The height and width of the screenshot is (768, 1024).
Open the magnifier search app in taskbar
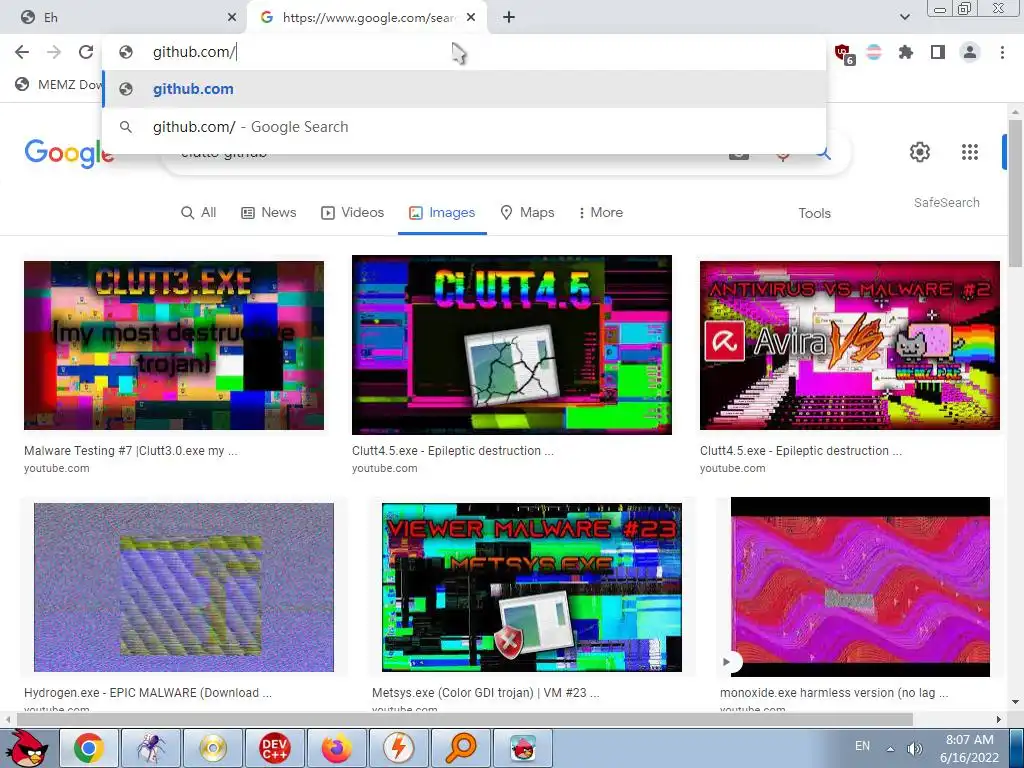(460, 748)
